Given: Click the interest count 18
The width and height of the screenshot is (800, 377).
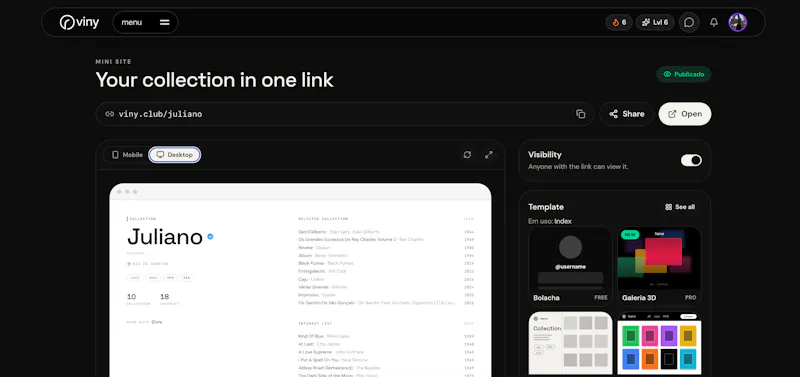Looking at the screenshot, I should [164, 296].
